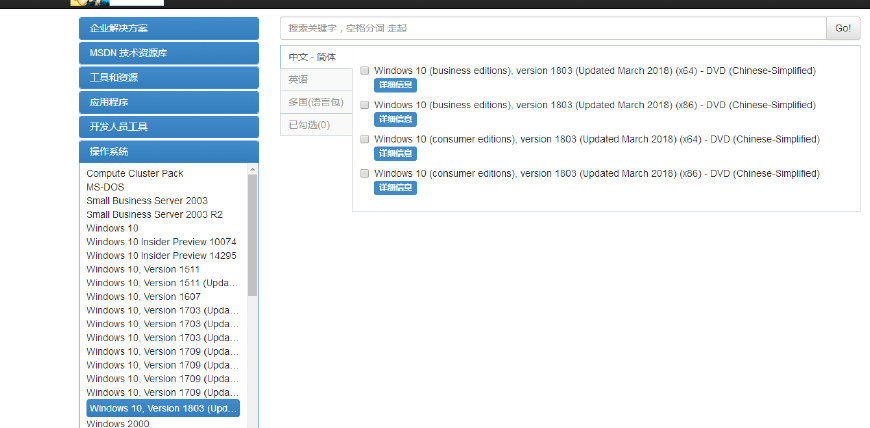
Task: Click the consumer editions x86 DVD title
Action: point(597,174)
